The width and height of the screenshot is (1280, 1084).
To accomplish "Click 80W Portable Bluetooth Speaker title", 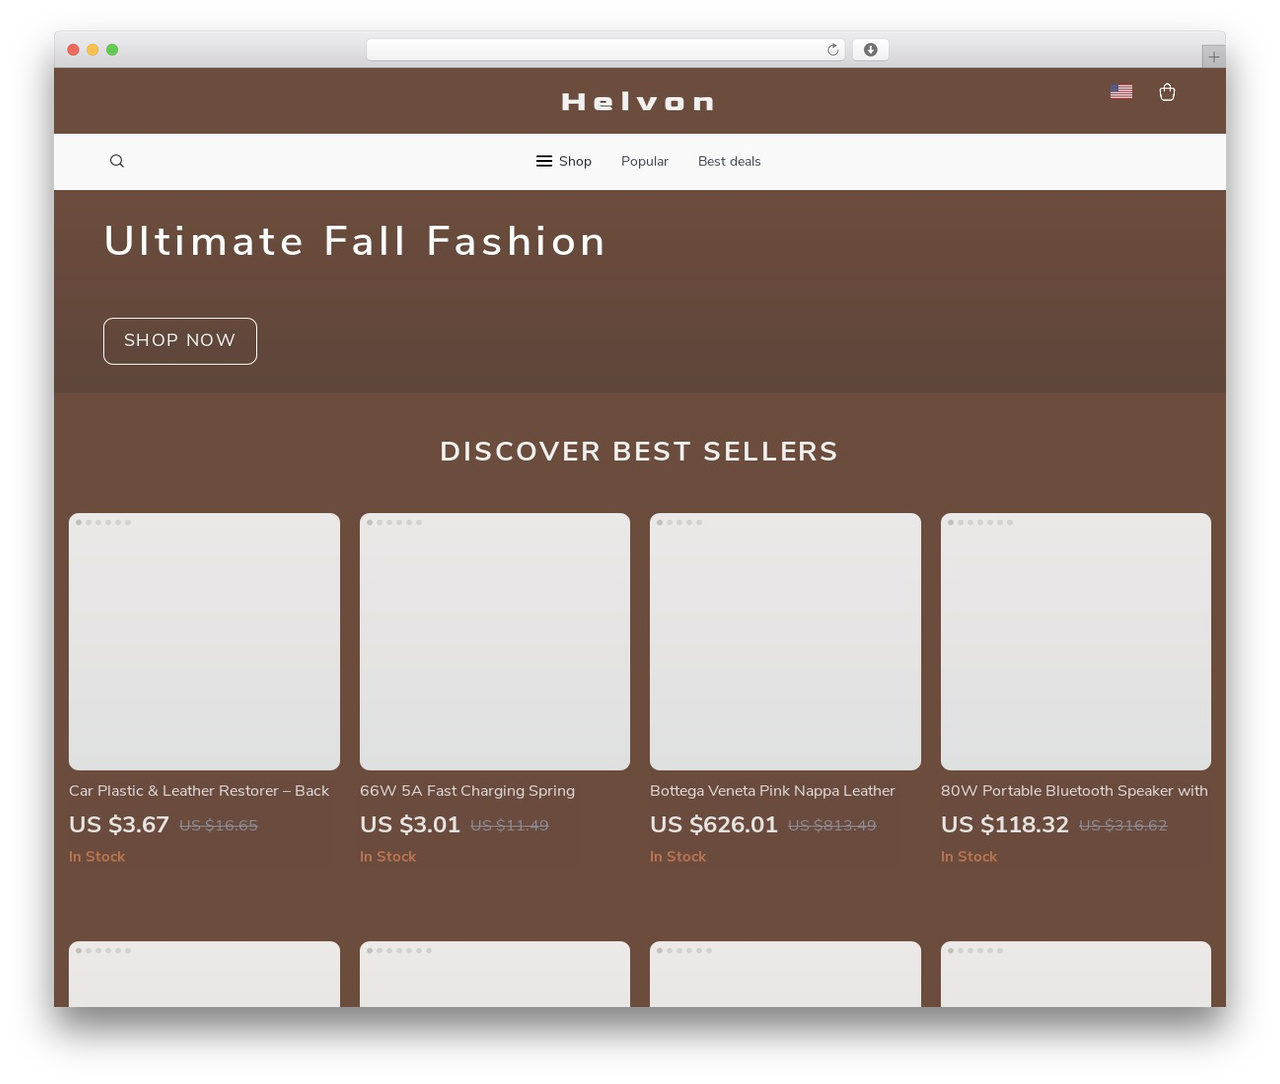I will (x=1074, y=791).
